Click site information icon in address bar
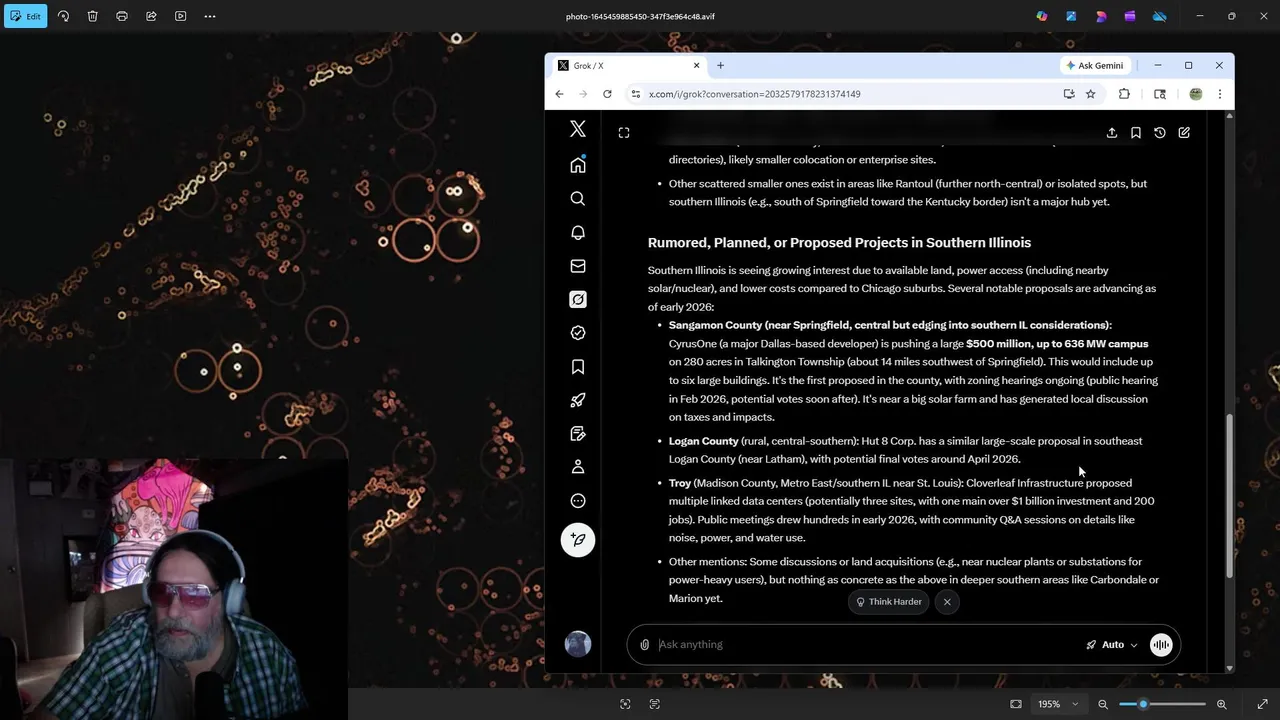This screenshot has width=1280, height=720. (635, 94)
